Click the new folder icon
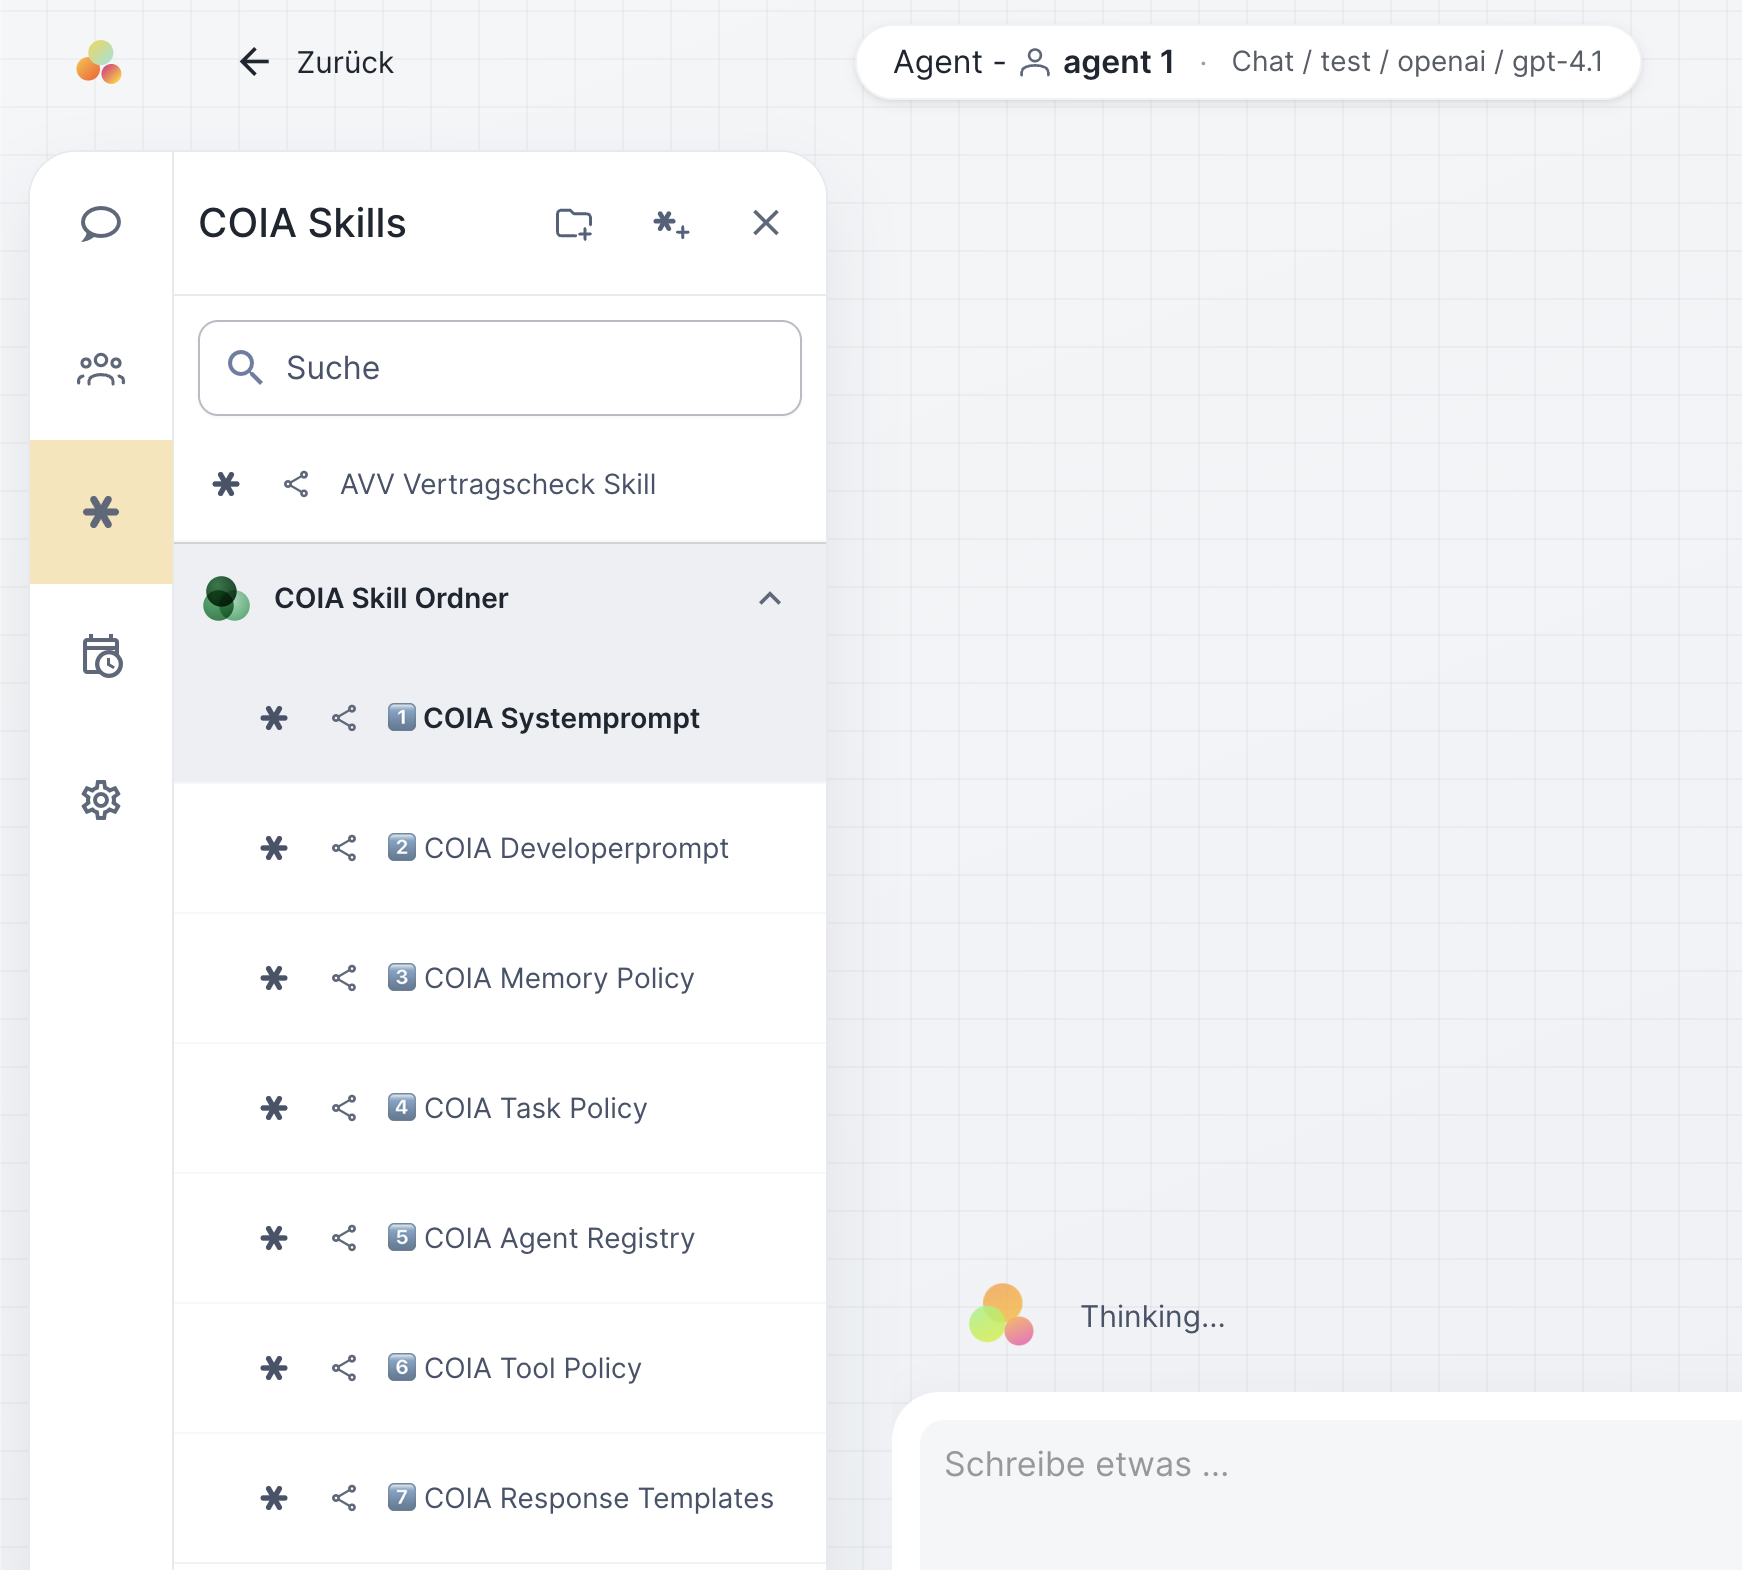The image size is (1742, 1570). (x=574, y=223)
